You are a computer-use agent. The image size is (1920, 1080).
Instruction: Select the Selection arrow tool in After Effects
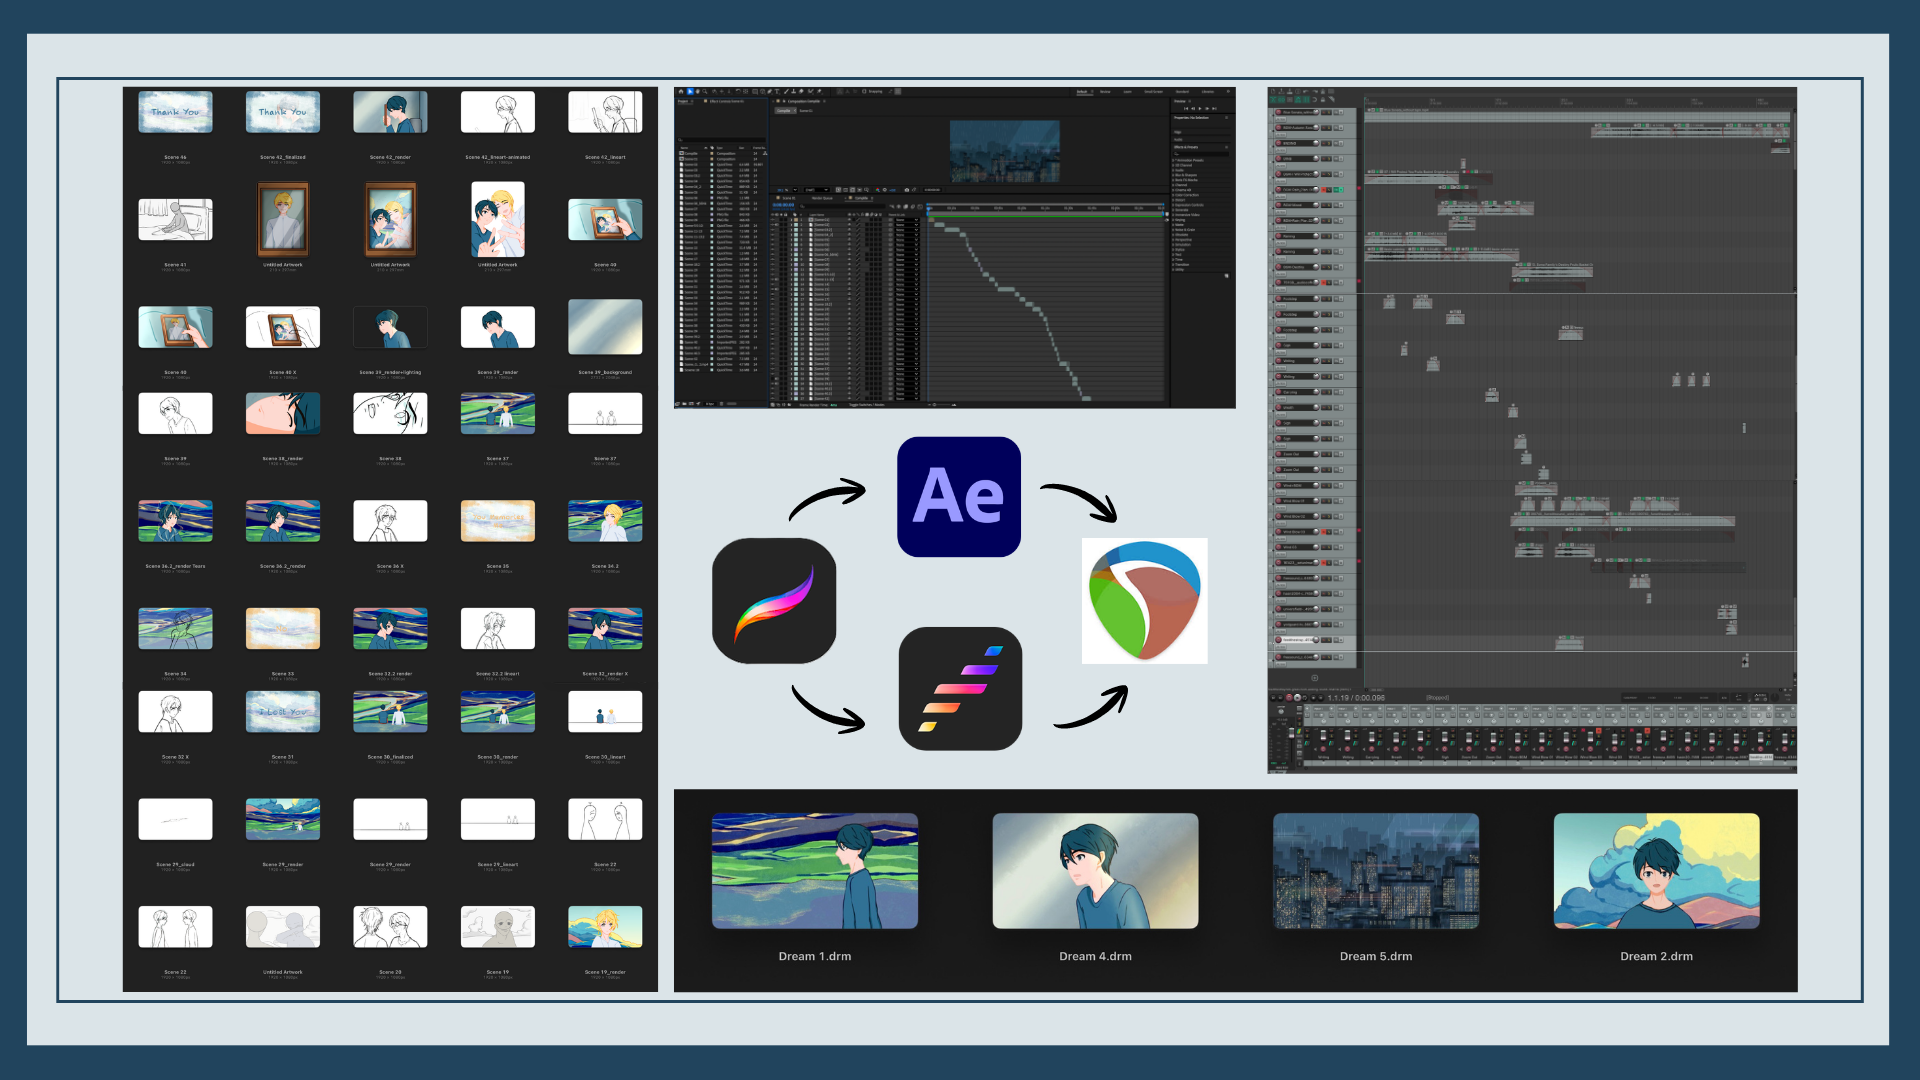coord(690,91)
